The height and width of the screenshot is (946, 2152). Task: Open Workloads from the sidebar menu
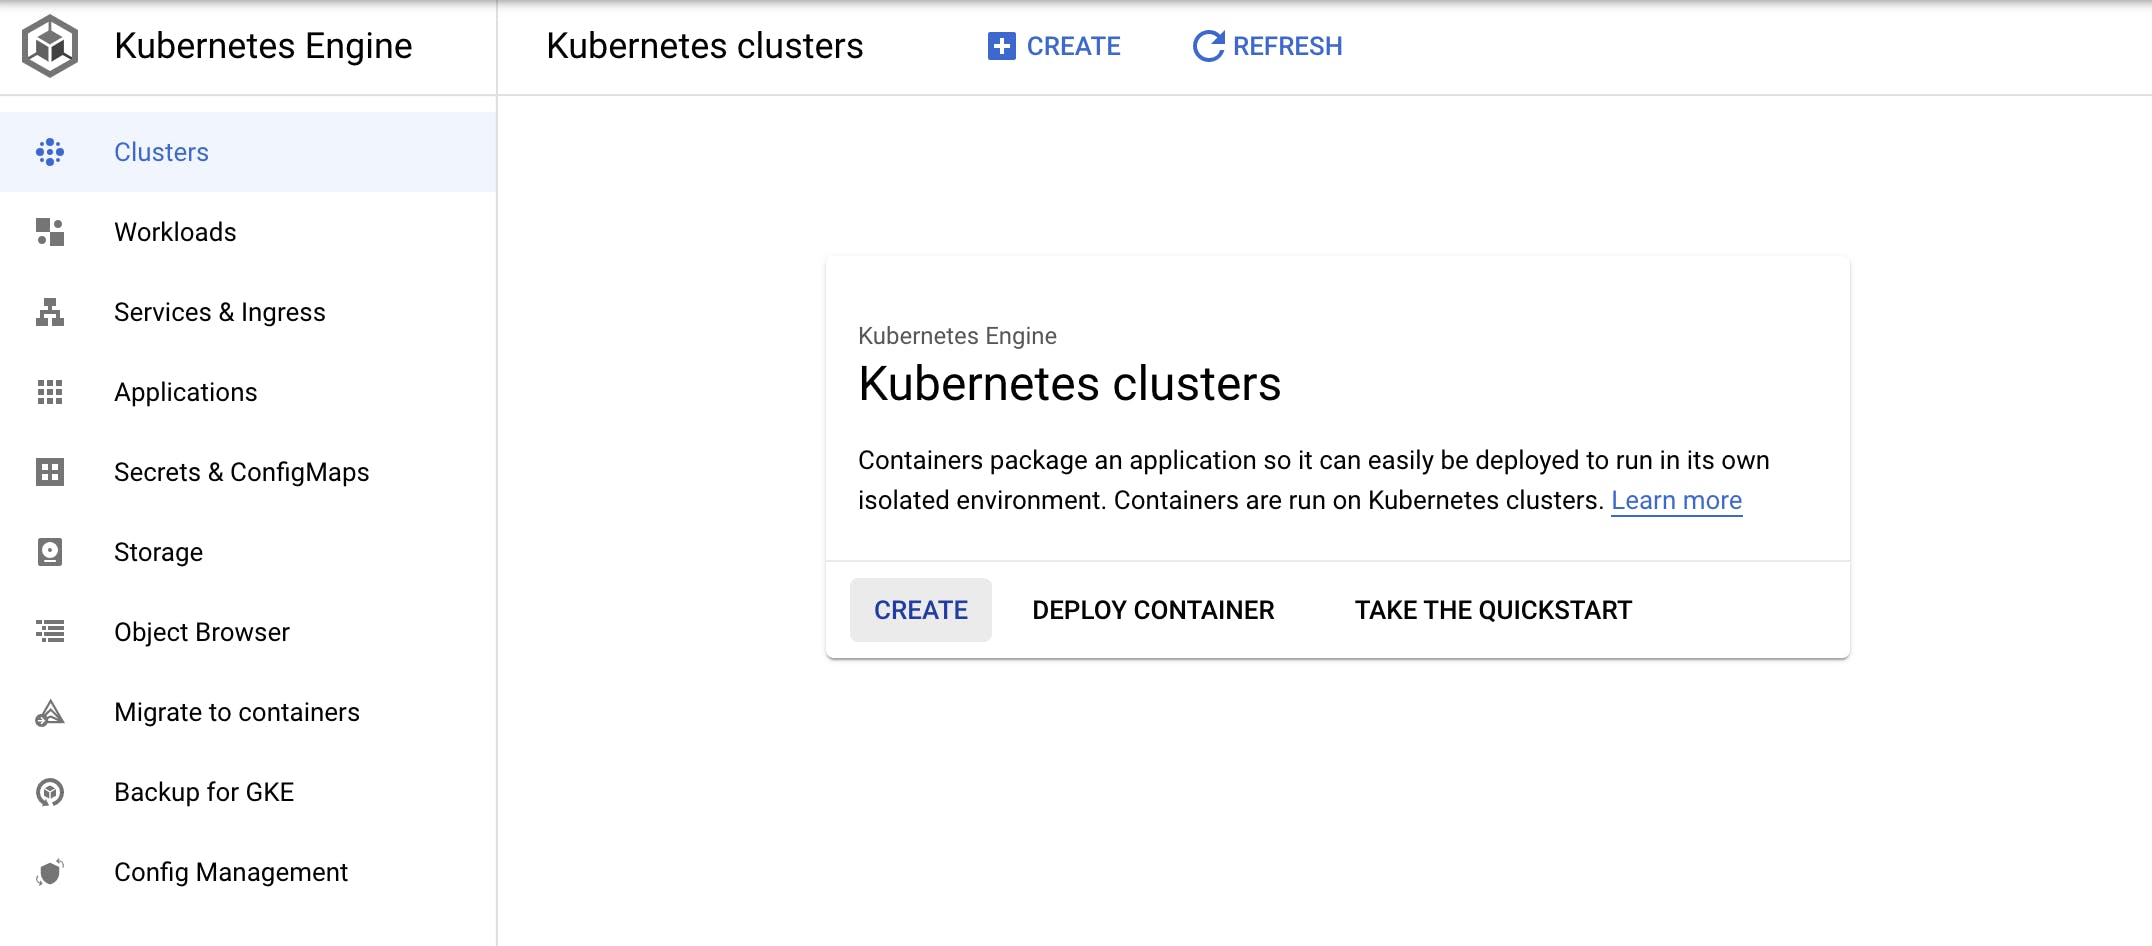pos(175,232)
